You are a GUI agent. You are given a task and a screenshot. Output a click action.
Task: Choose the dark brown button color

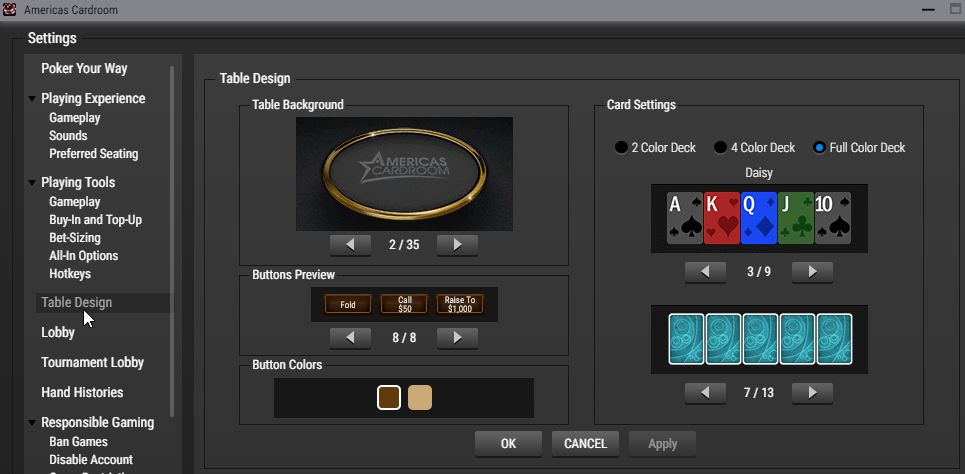coord(389,398)
